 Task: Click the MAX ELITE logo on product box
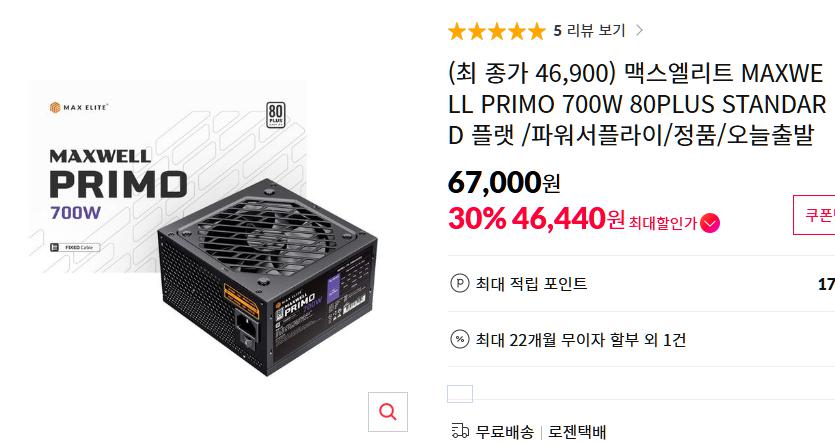79,108
